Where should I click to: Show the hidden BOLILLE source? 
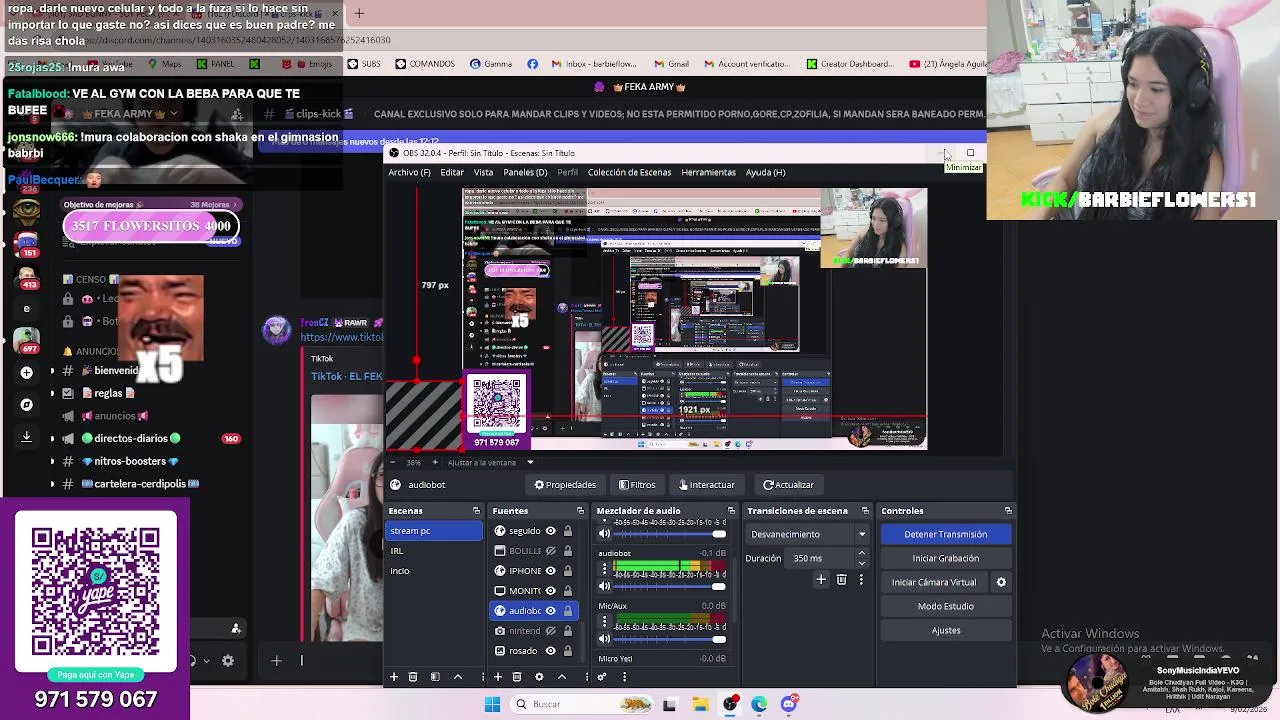550,551
